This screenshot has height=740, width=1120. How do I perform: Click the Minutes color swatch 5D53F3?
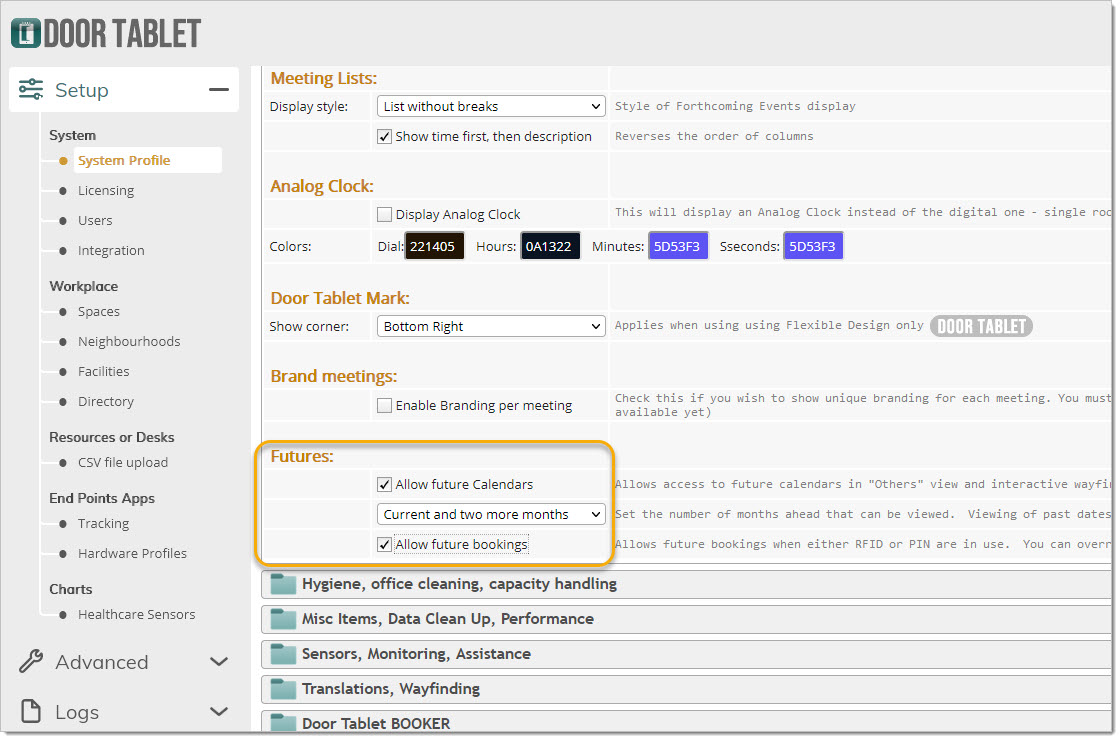coord(677,246)
